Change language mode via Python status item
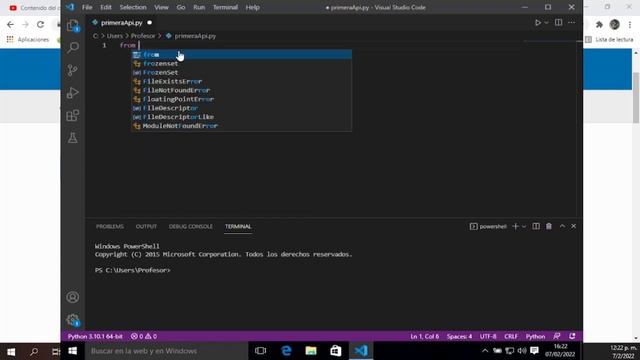Image resolution: width=640 pixels, height=360 pixels. coord(535,337)
